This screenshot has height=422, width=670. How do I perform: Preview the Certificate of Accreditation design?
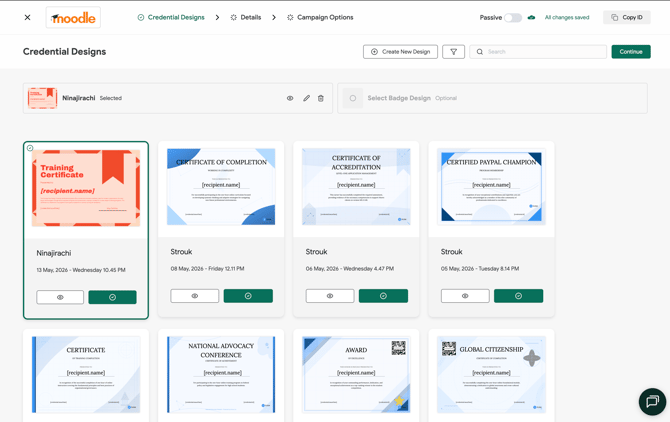click(x=330, y=296)
